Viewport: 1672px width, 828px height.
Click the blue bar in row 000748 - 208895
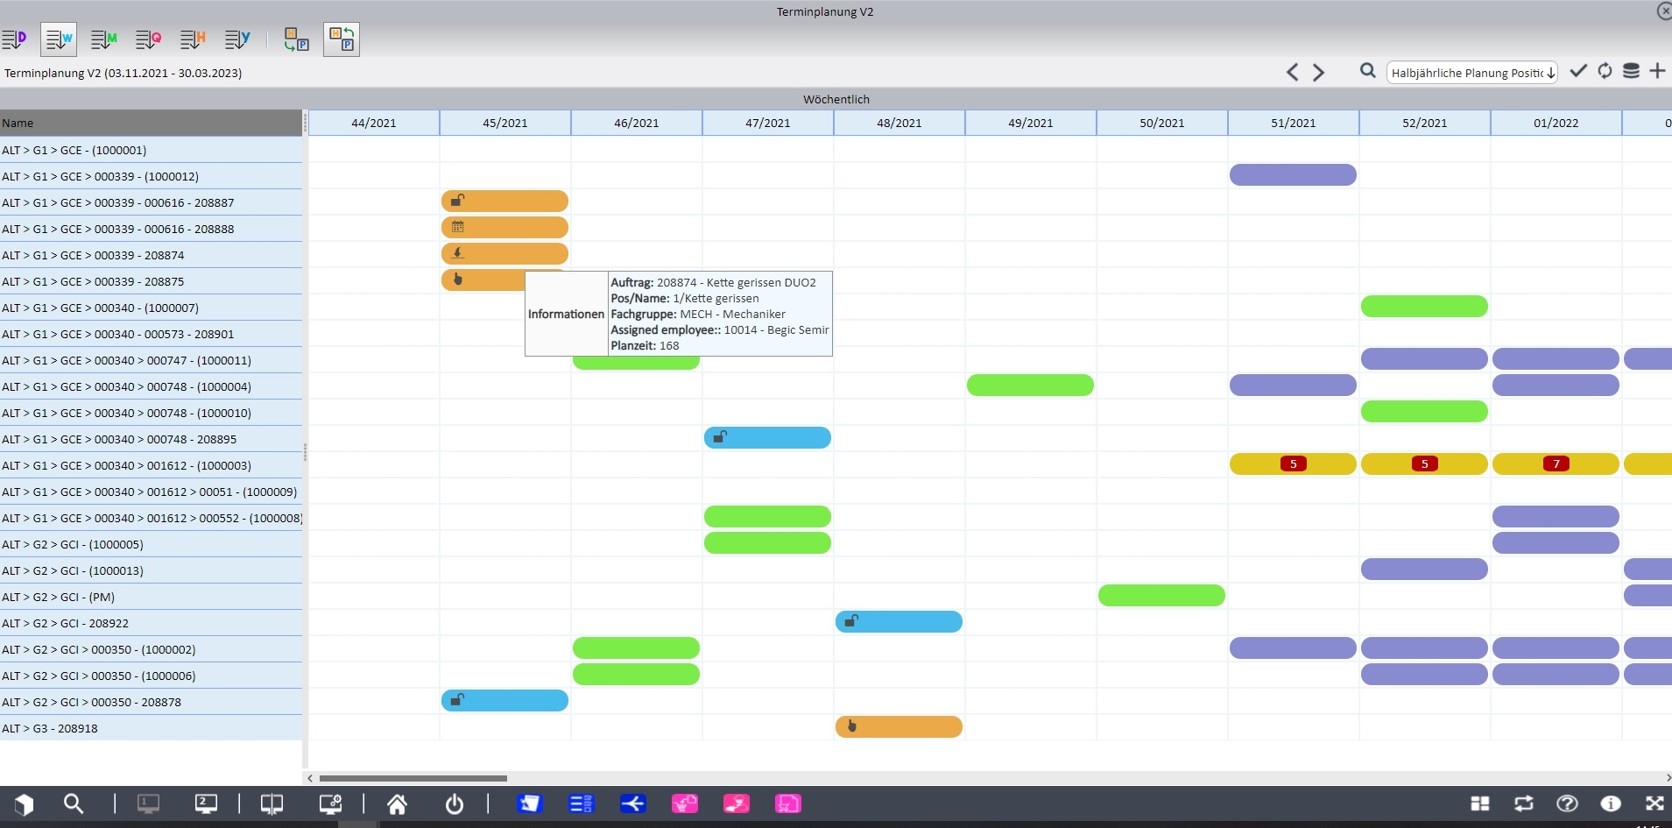point(768,438)
